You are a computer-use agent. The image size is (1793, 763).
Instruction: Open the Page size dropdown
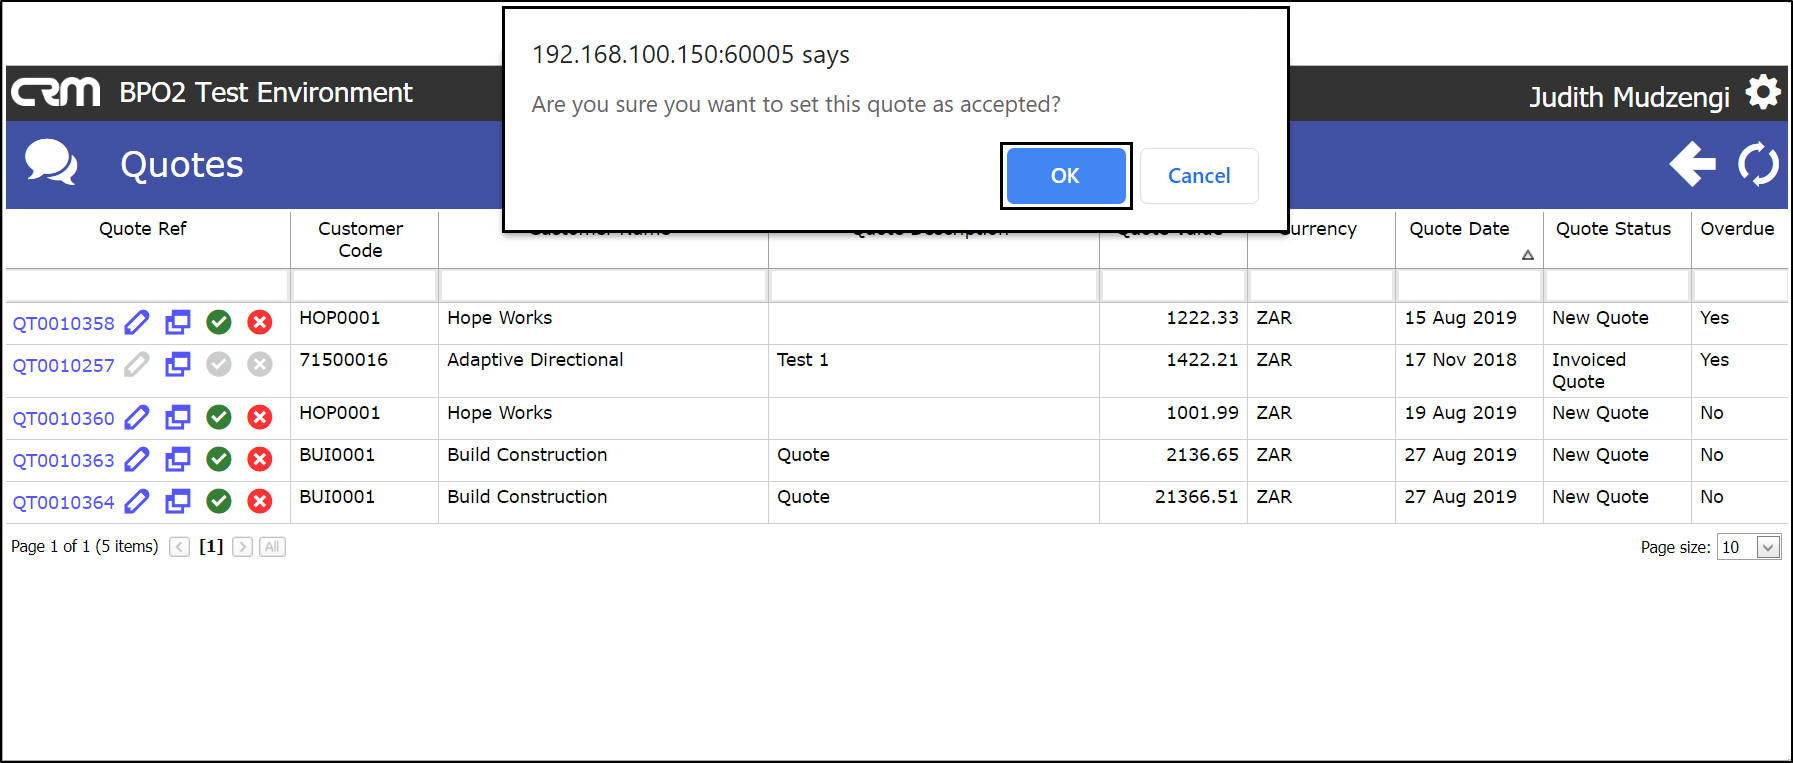1767,547
